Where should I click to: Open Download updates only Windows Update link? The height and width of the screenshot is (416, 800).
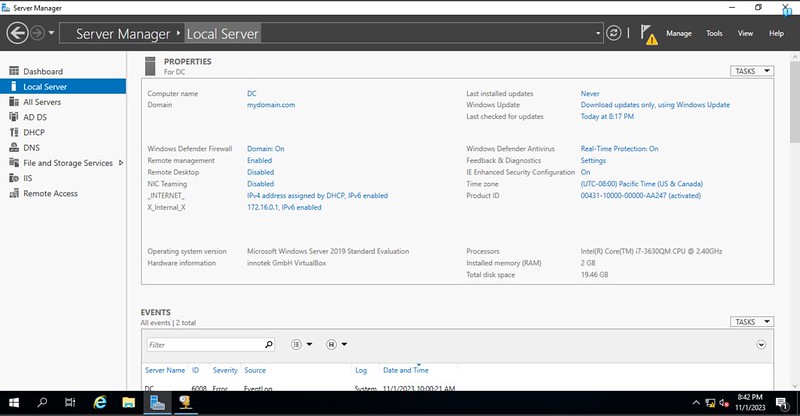pyautogui.click(x=655, y=105)
